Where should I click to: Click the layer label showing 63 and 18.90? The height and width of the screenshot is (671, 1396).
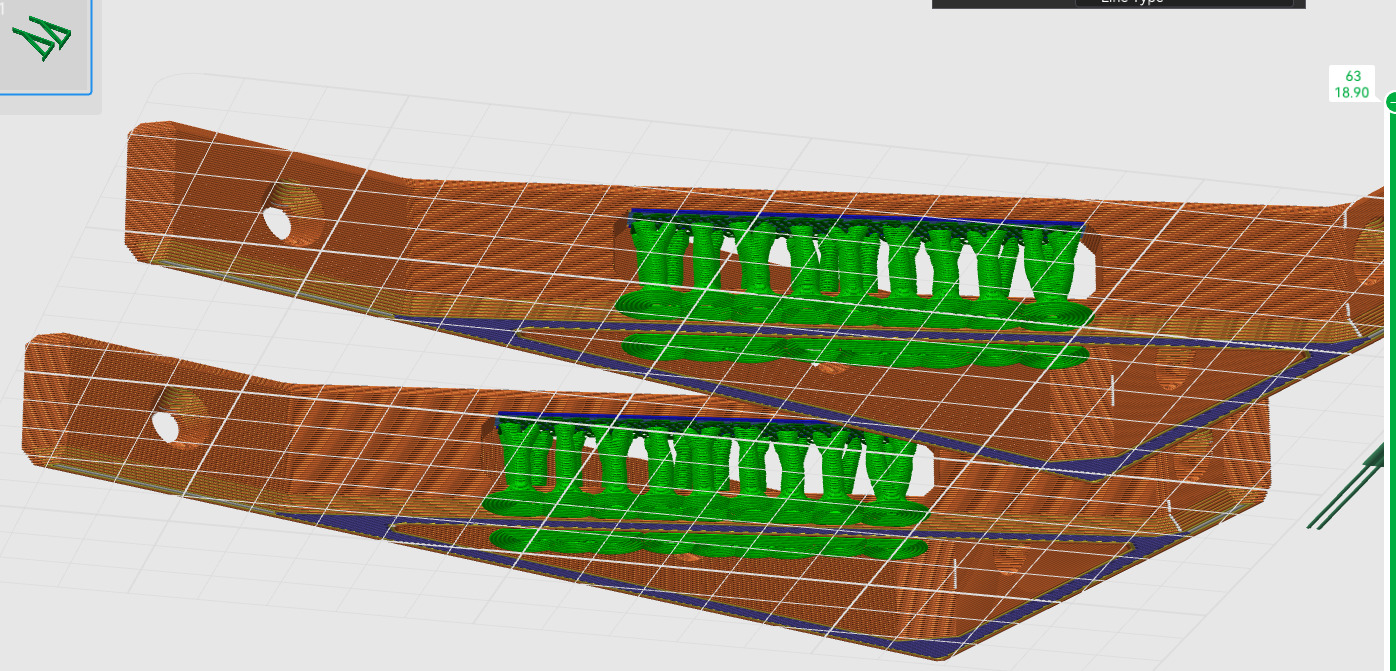[x=1353, y=84]
